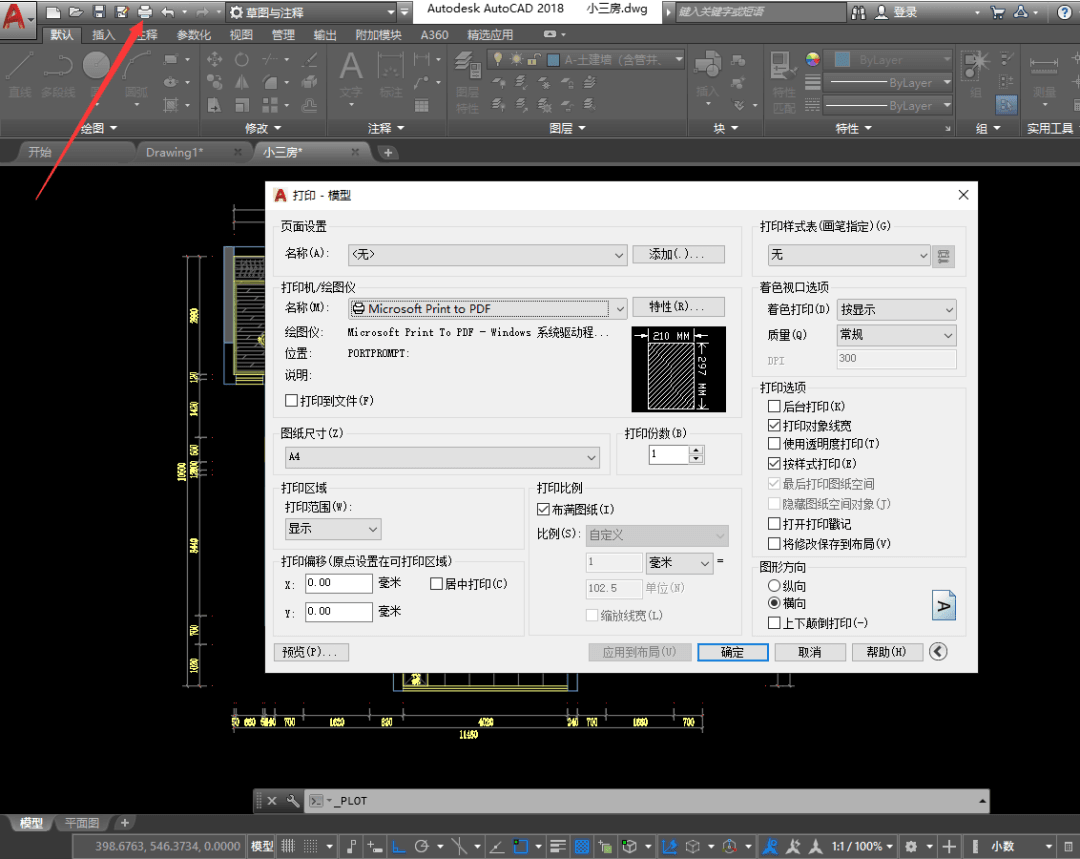Image resolution: width=1080 pixels, height=859 pixels.
Task: Click the sign-in (登录) user icon
Action: pyautogui.click(x=882, y=12)
